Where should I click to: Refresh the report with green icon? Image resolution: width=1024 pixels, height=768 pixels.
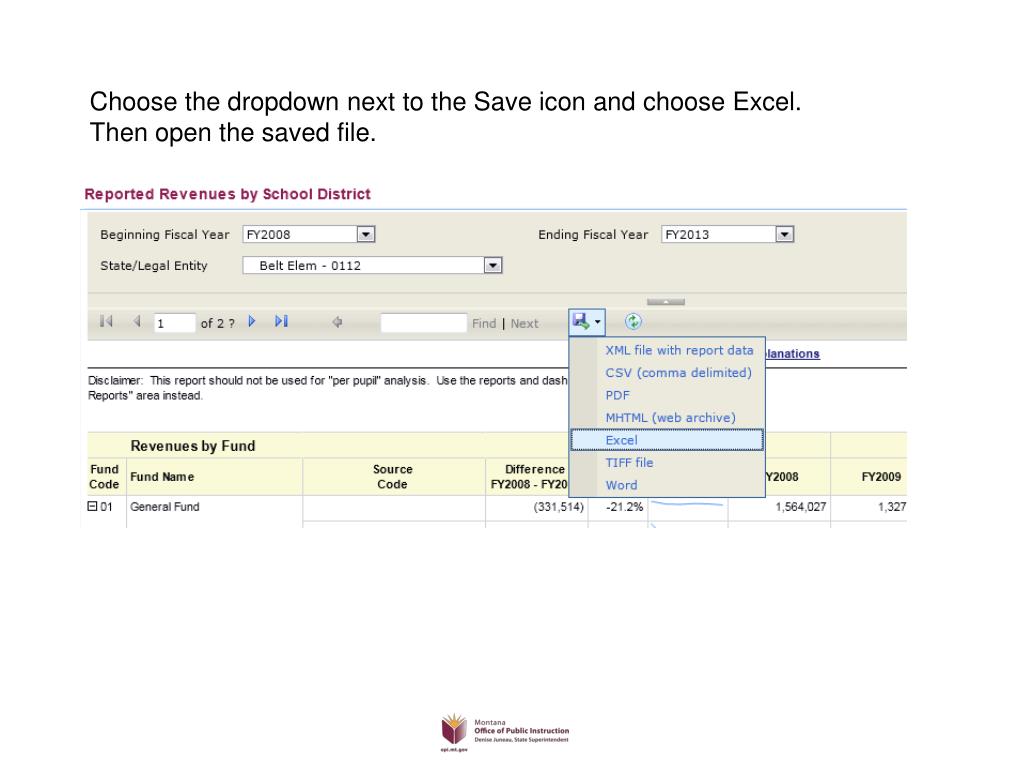point(633,321)
